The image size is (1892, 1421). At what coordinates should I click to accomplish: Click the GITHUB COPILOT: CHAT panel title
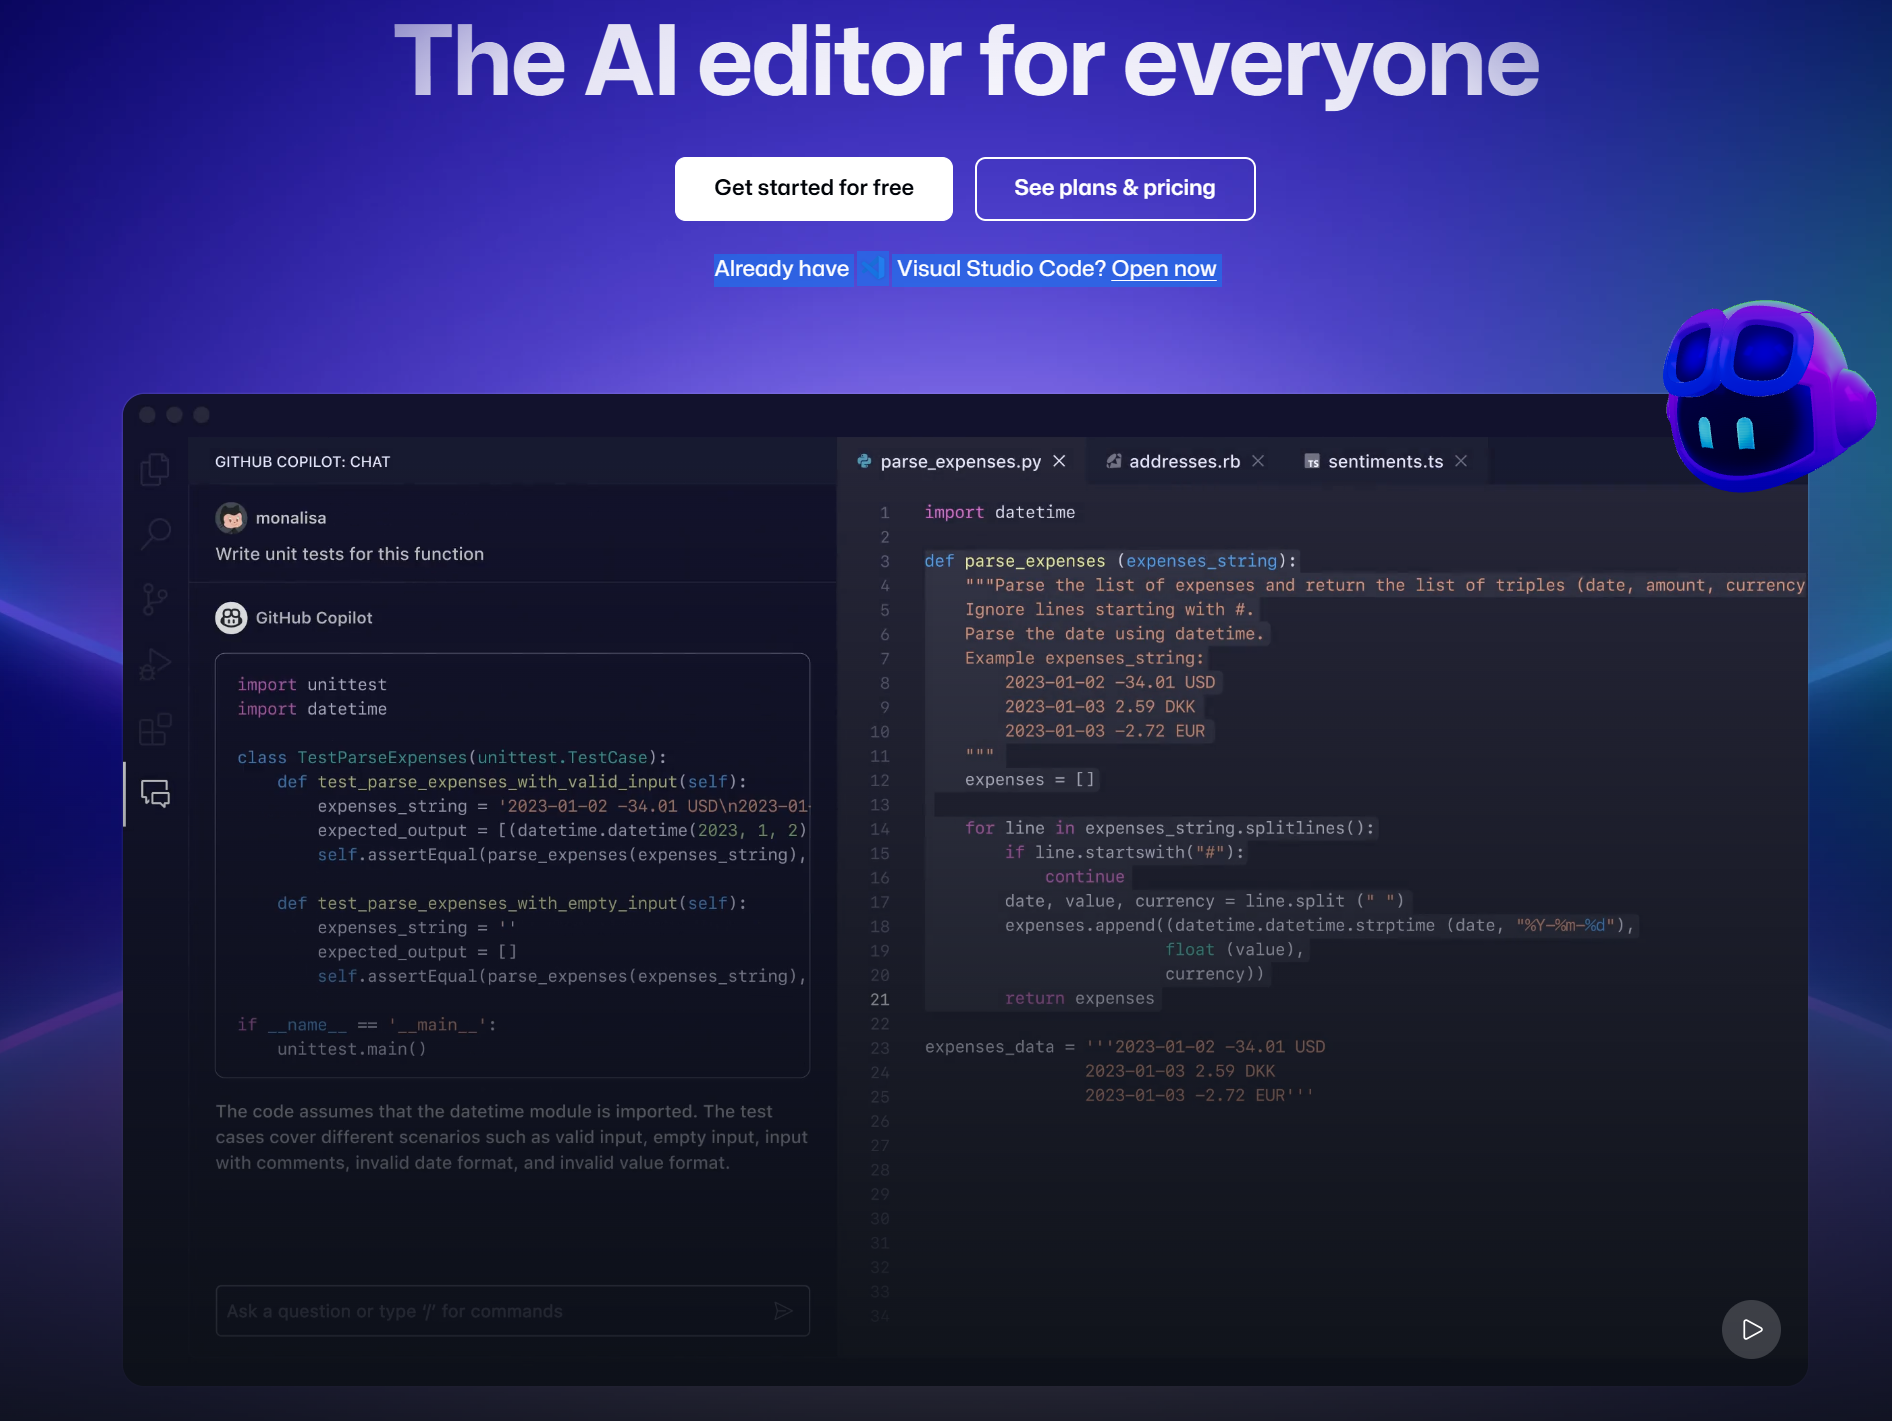(302, 462)
